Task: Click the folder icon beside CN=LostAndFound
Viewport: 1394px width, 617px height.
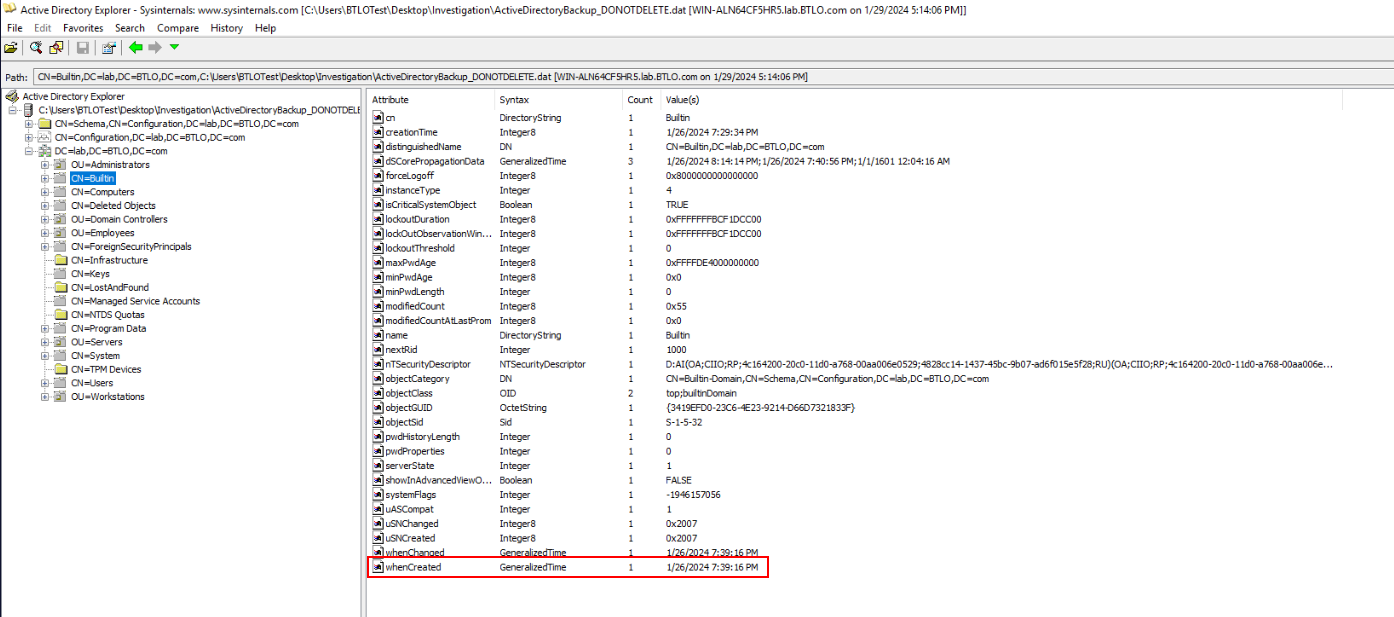Action: (x=61, y=287)
